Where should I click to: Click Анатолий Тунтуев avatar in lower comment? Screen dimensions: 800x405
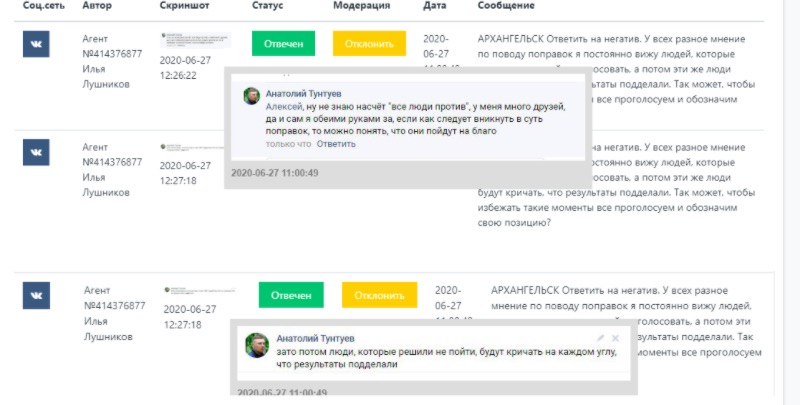[x=256, y=345]
